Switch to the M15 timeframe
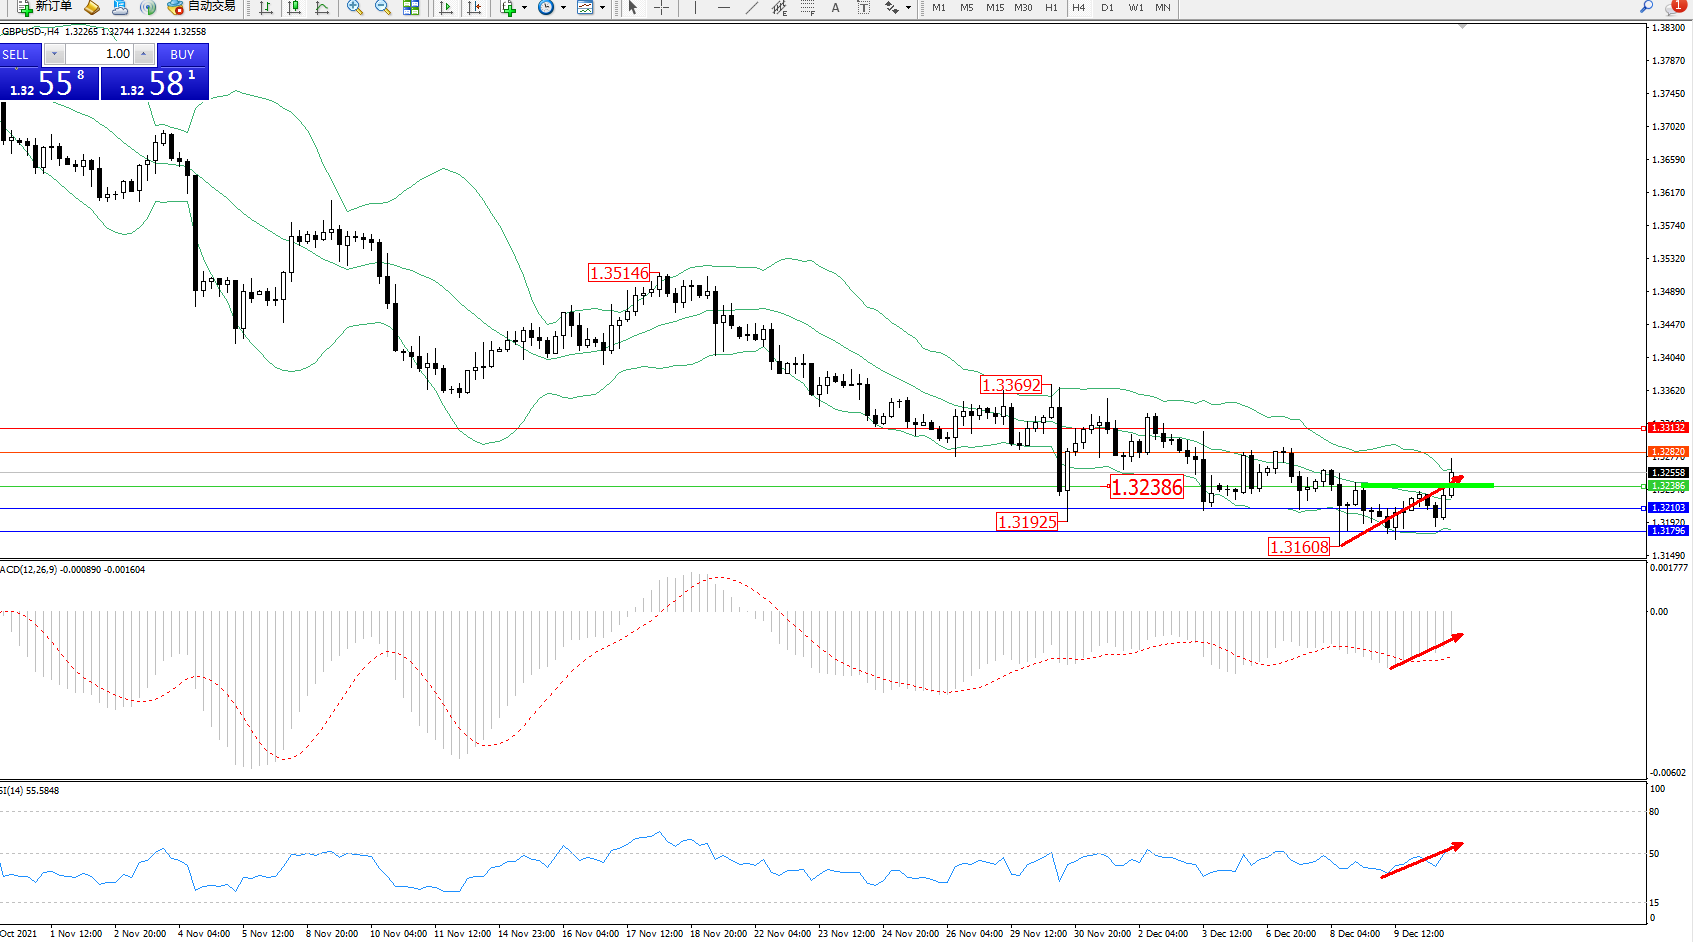Viewport: 1693px width, 942px height. [x=994, y=7]
